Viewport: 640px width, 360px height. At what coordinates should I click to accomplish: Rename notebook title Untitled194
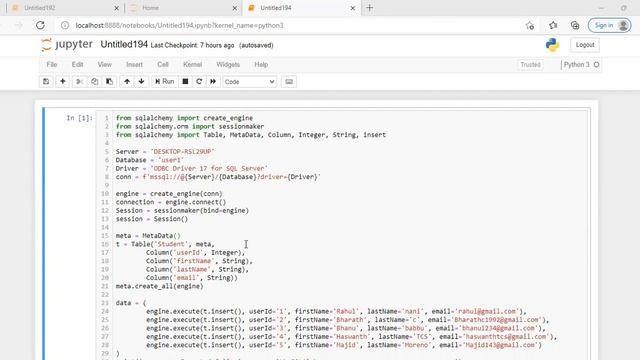pyautogui.click(x=124, y=44)
